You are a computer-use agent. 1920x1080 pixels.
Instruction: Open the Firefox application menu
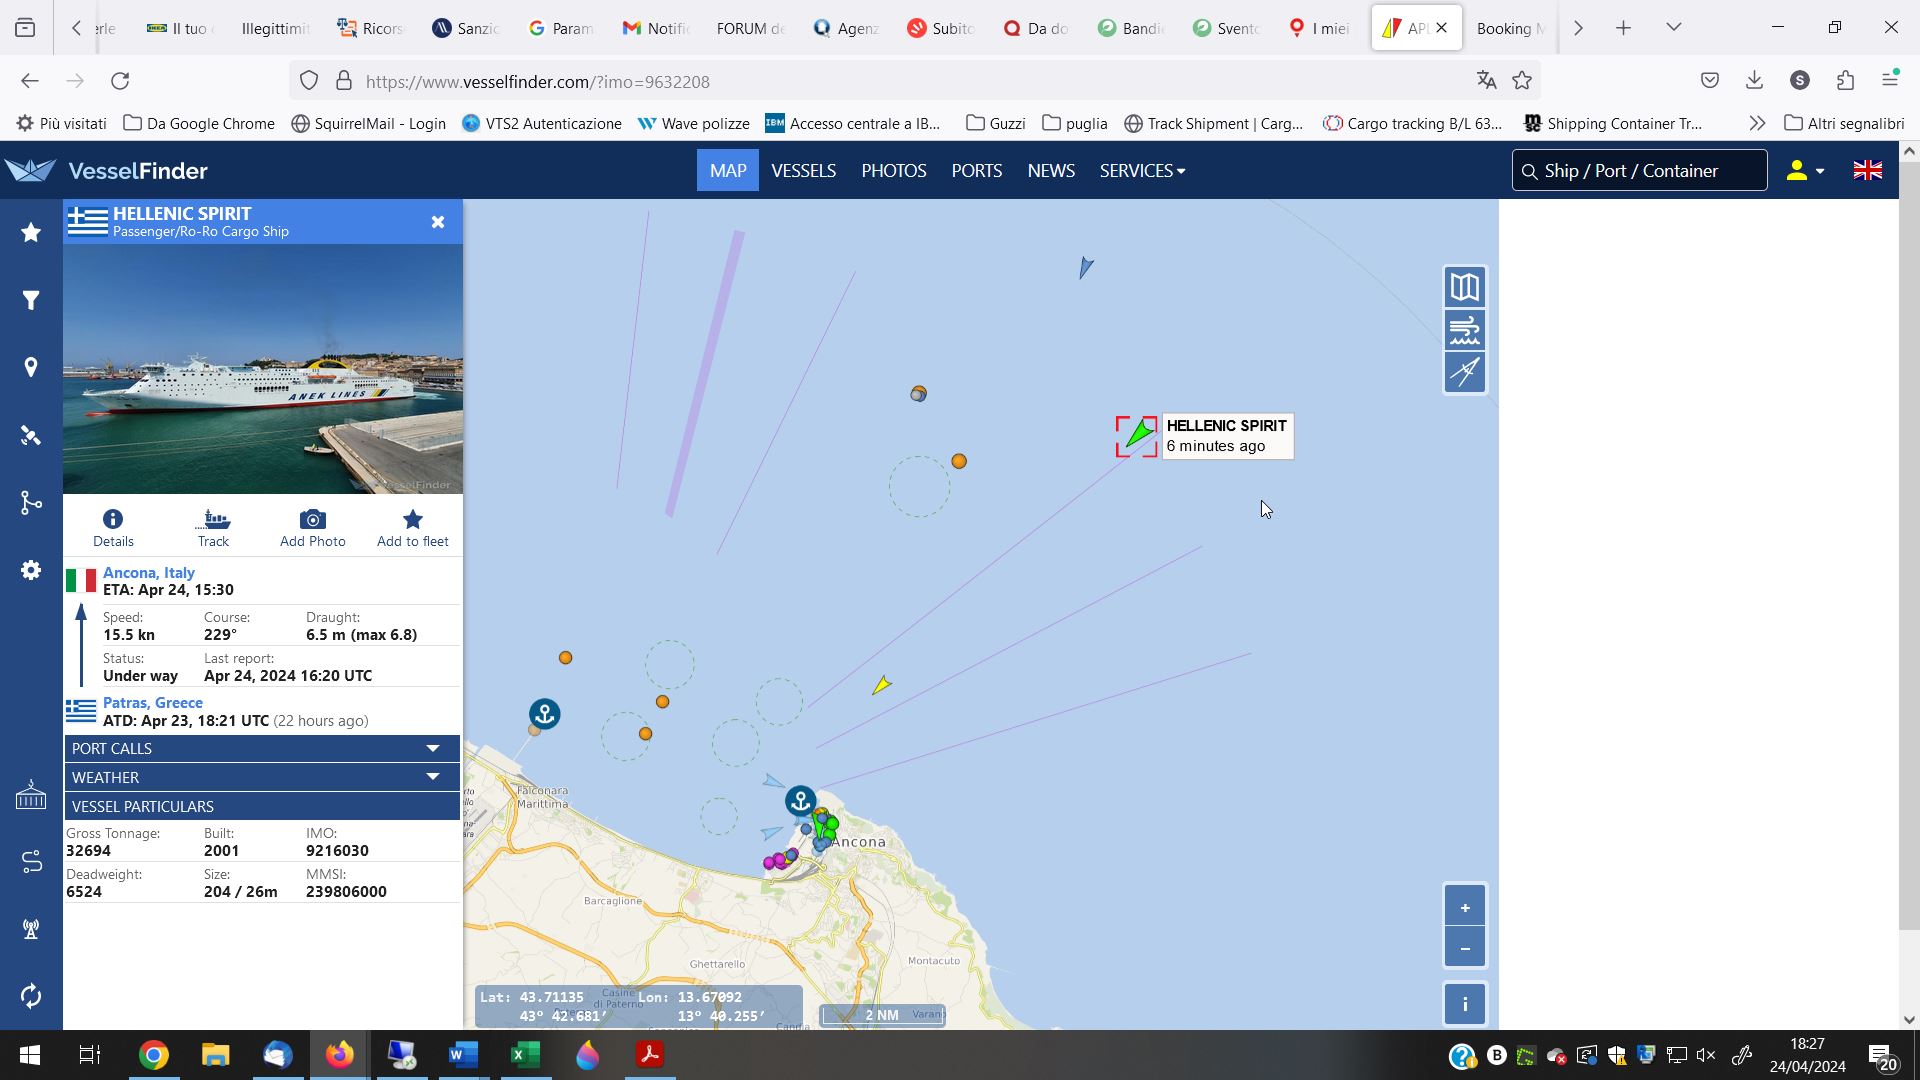click(x=1890, y=81)
